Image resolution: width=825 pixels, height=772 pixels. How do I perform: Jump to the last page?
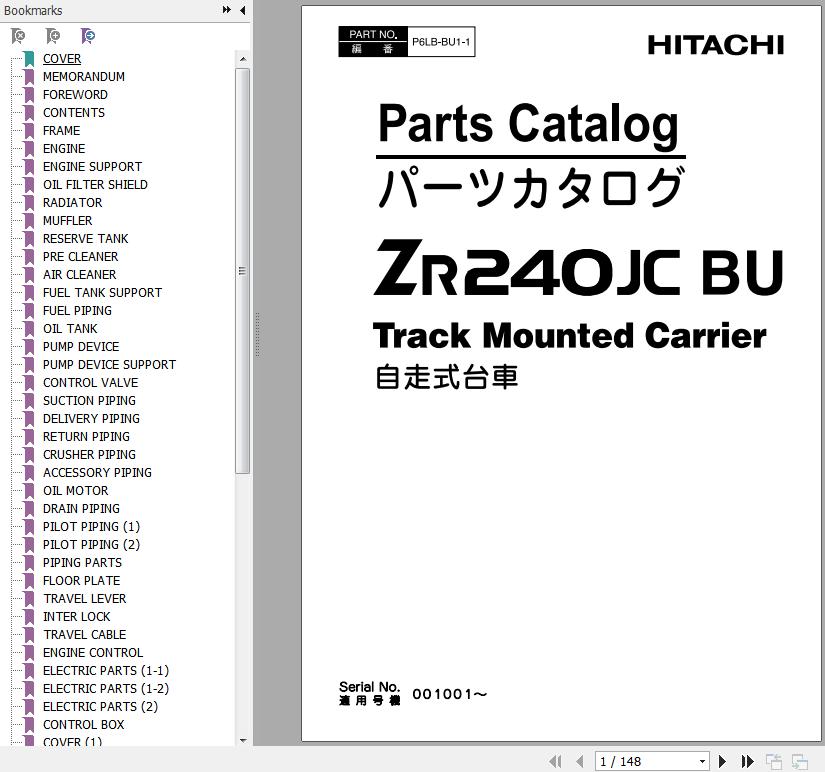coord(747,761)
